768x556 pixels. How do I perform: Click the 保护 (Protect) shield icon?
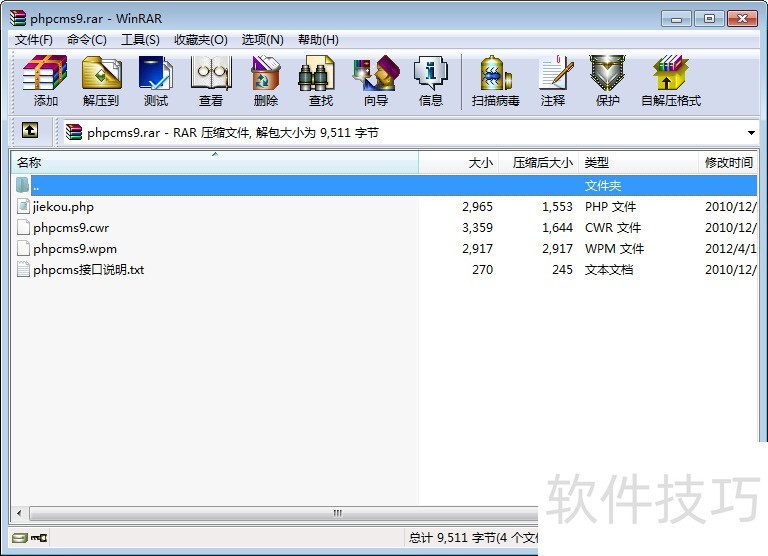click(x=607, y=81)
